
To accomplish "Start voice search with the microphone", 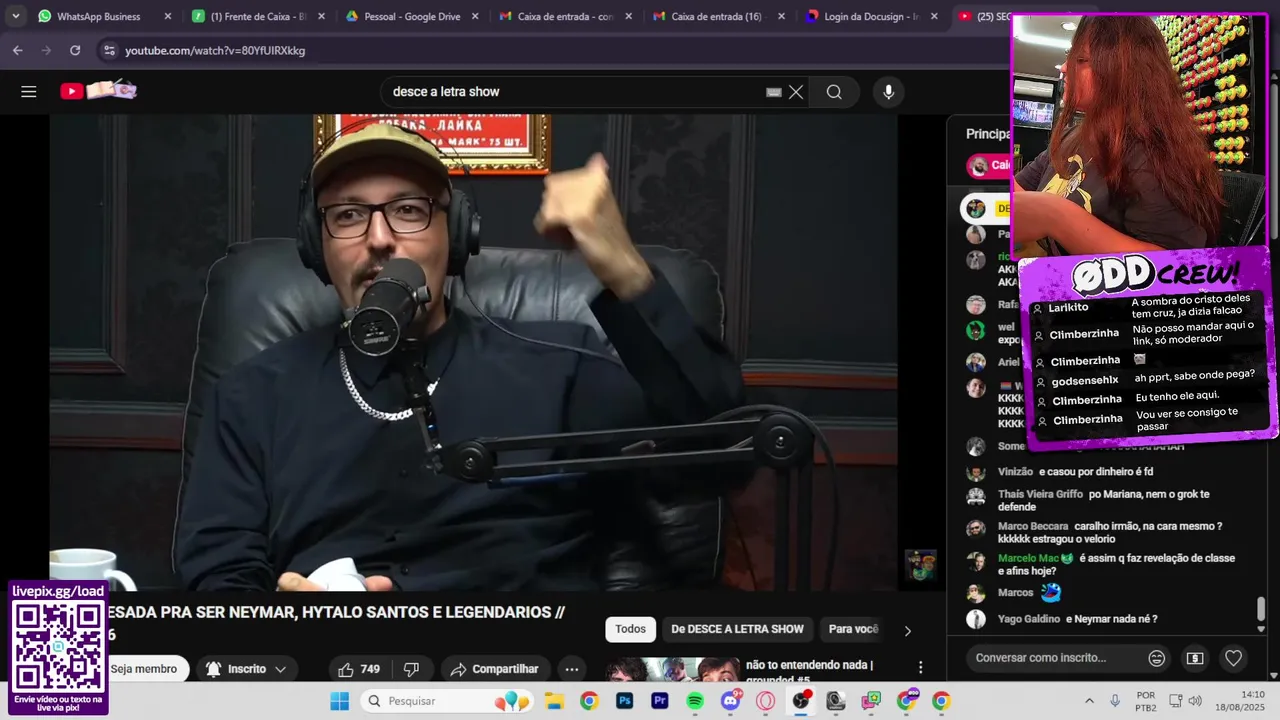I will click(x=888, y=92).
